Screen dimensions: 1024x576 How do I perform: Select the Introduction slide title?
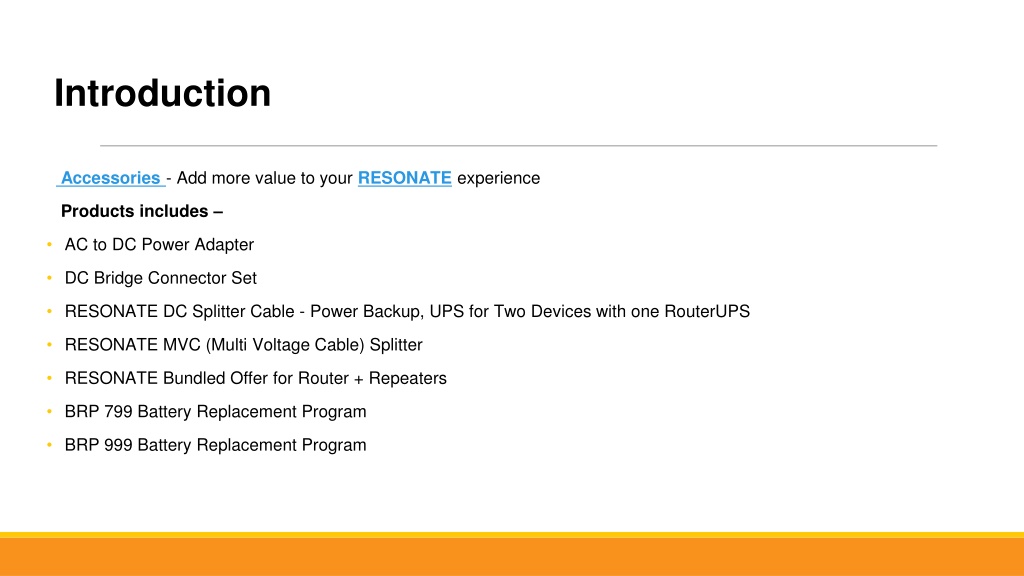(x=162, y=93)
